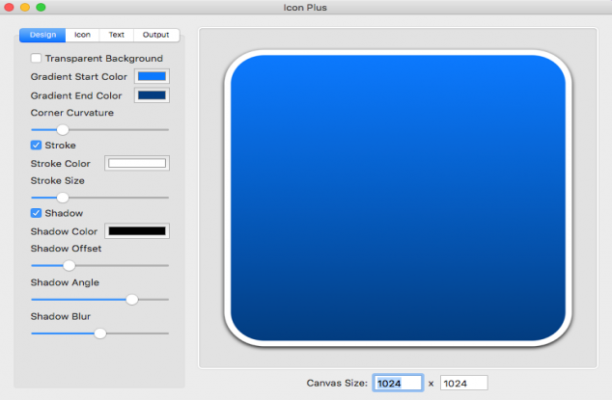This screenshot has height=400, width=612.
Task: Uncheck the Stroke checkbox
Action: [x=36, y=145]
